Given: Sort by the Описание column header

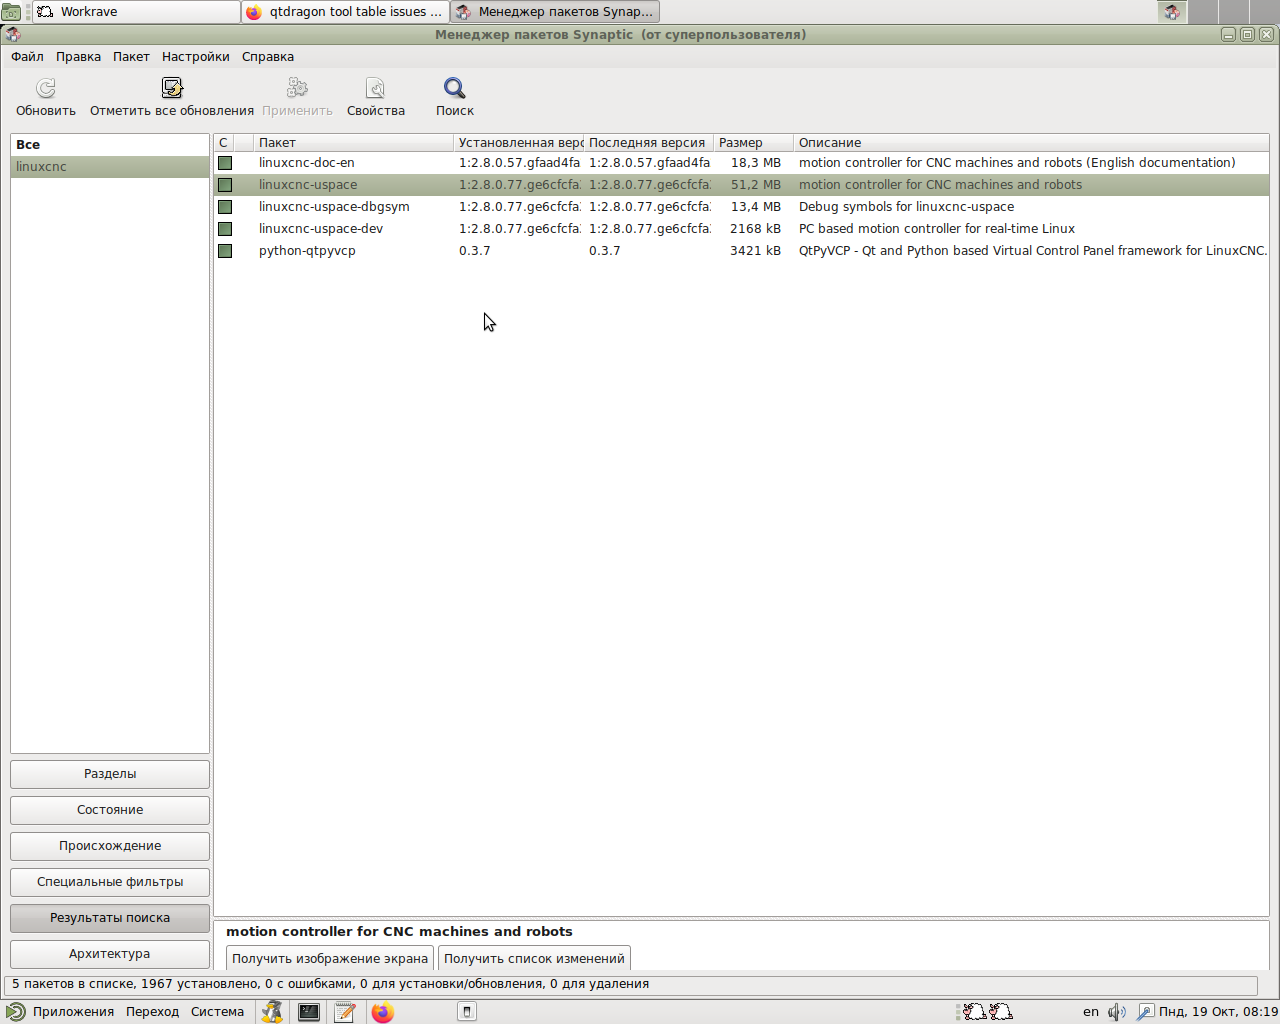Looking at the screenshot, I should point(1031,143).
